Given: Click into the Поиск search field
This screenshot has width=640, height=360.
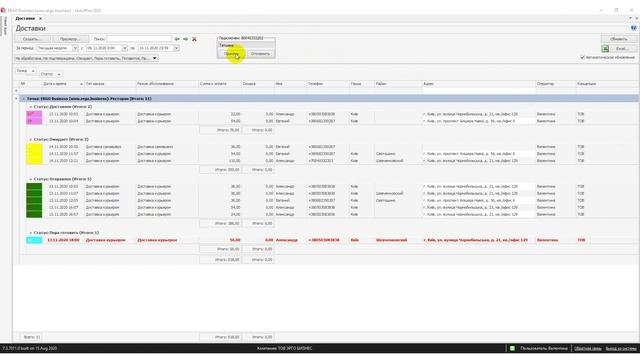Looking at the screenshot, I should click(x=139, y=39).
